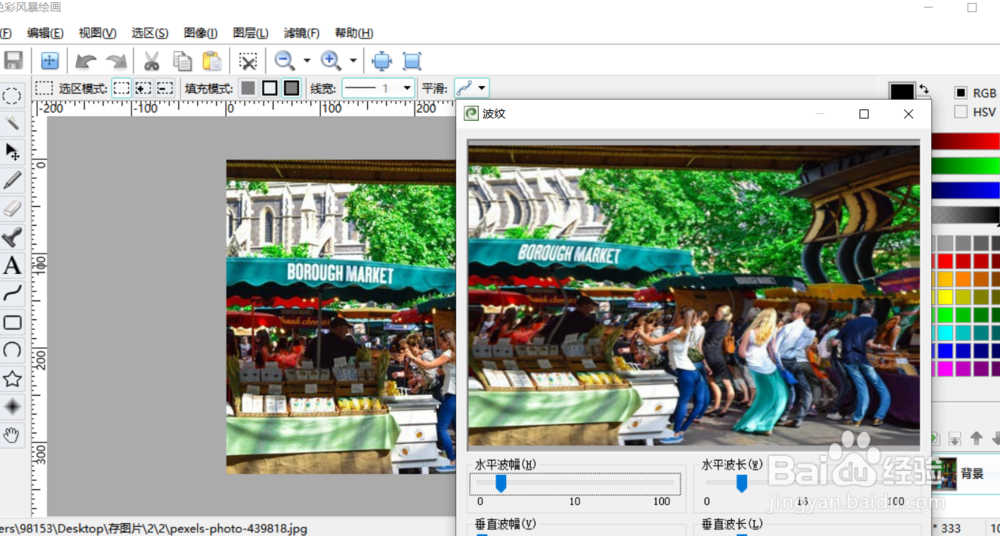1000x536 pixels.
Task: Select the hand pan tool
Action: click(11, 435)
